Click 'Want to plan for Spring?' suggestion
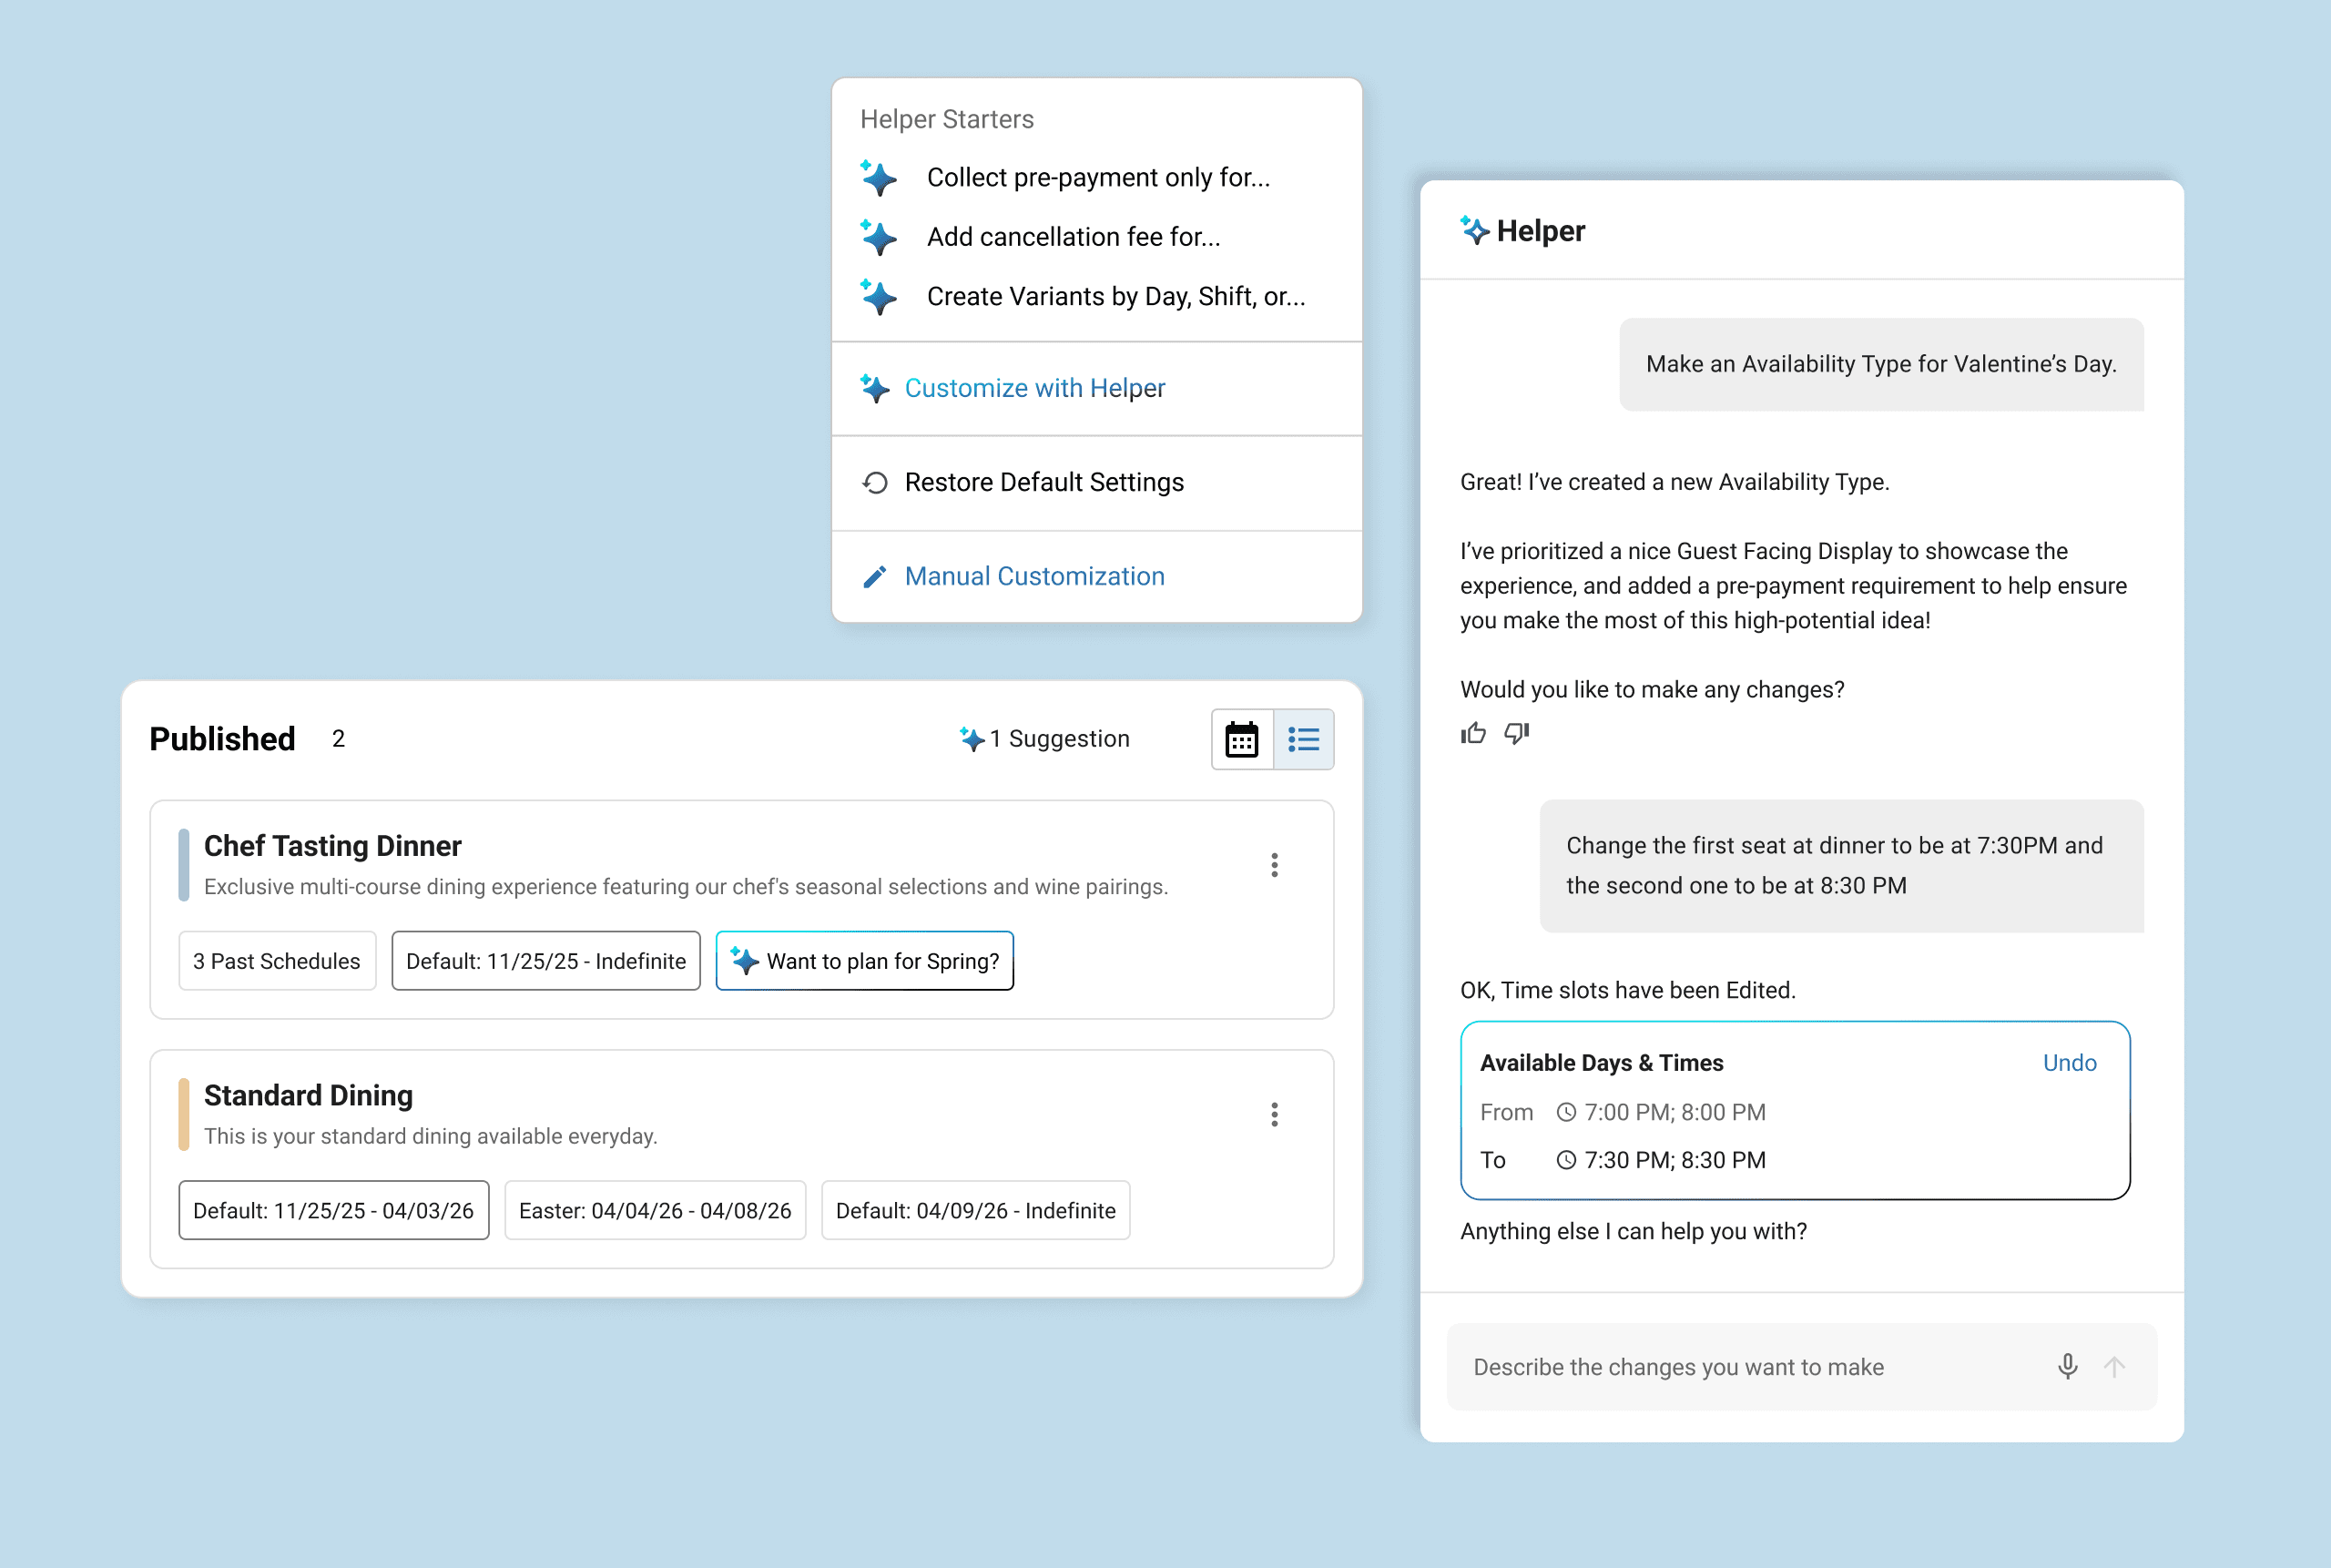This screenshot has height=1568, width=2331. point(865,961)
